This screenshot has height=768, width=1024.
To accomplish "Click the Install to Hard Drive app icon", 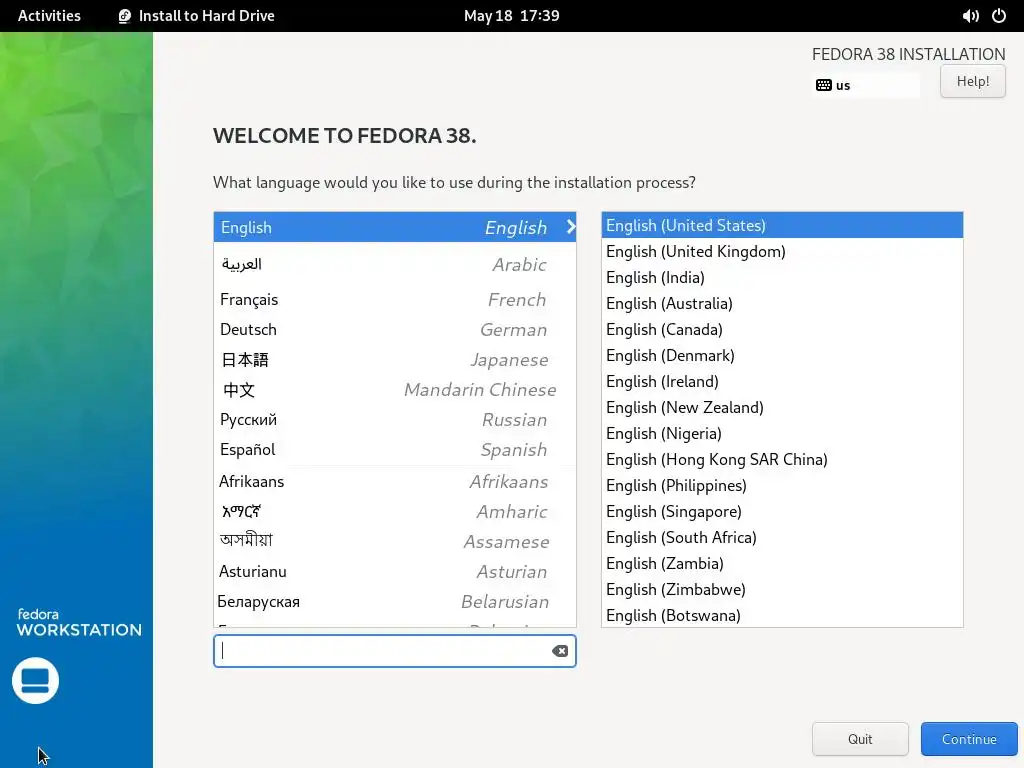I will click(125, 16).
